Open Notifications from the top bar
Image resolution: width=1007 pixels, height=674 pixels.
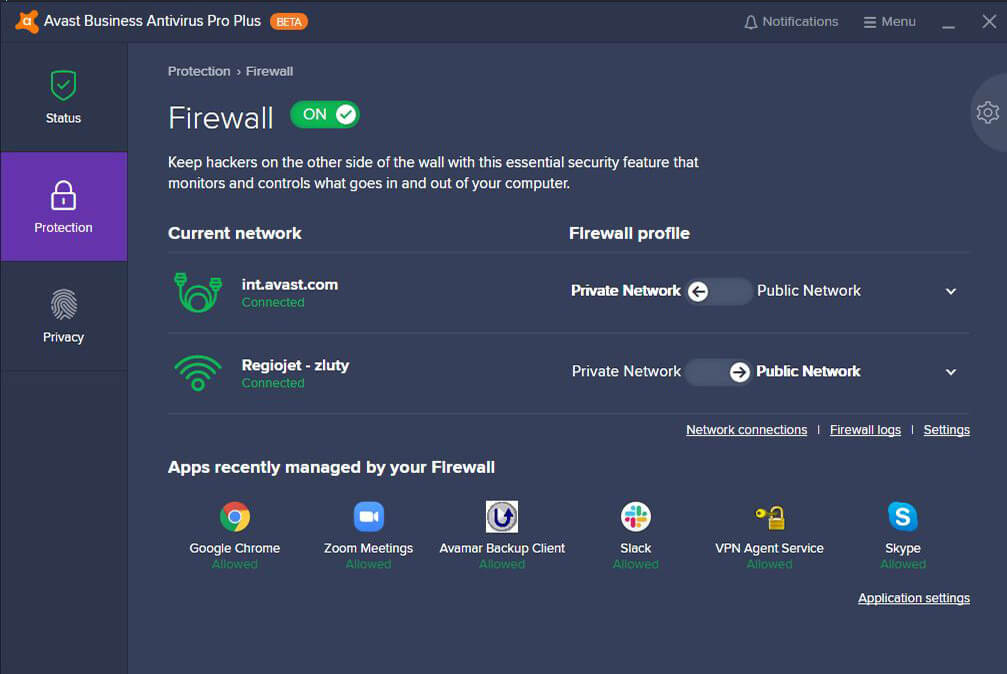(790, 21)
